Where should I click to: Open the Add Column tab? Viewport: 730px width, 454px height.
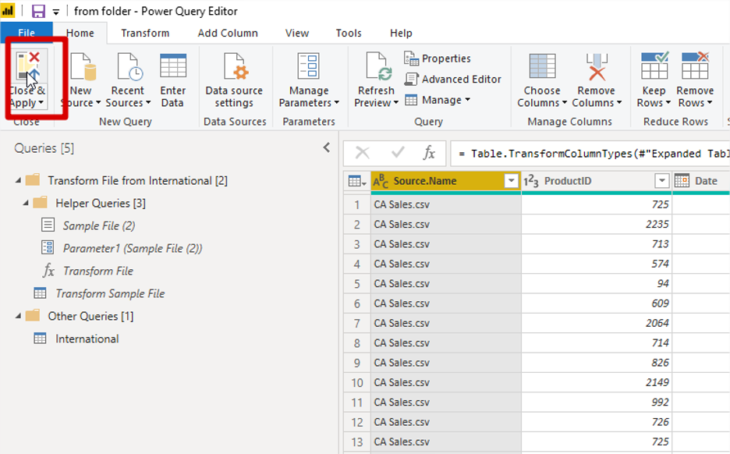(x=227, y=33)
